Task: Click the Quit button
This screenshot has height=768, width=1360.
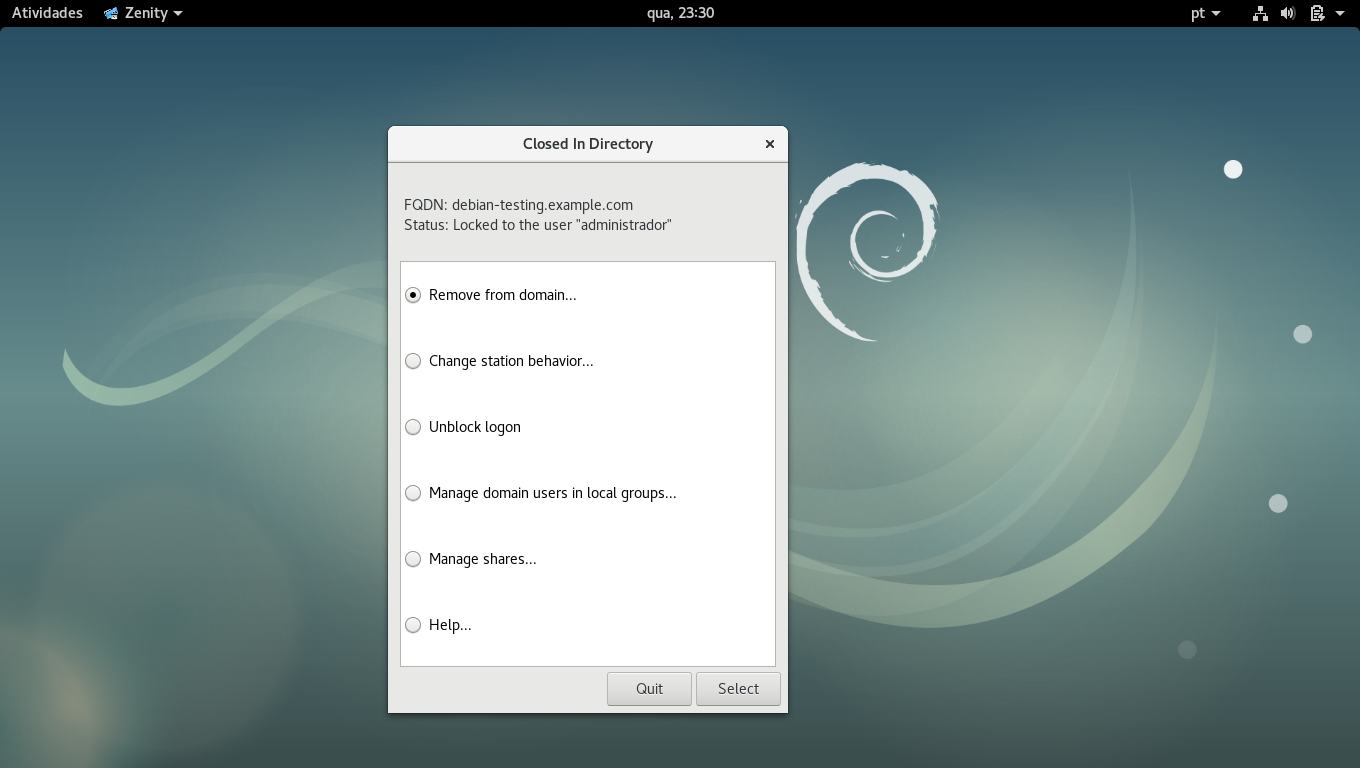Action: click(649, 688)
